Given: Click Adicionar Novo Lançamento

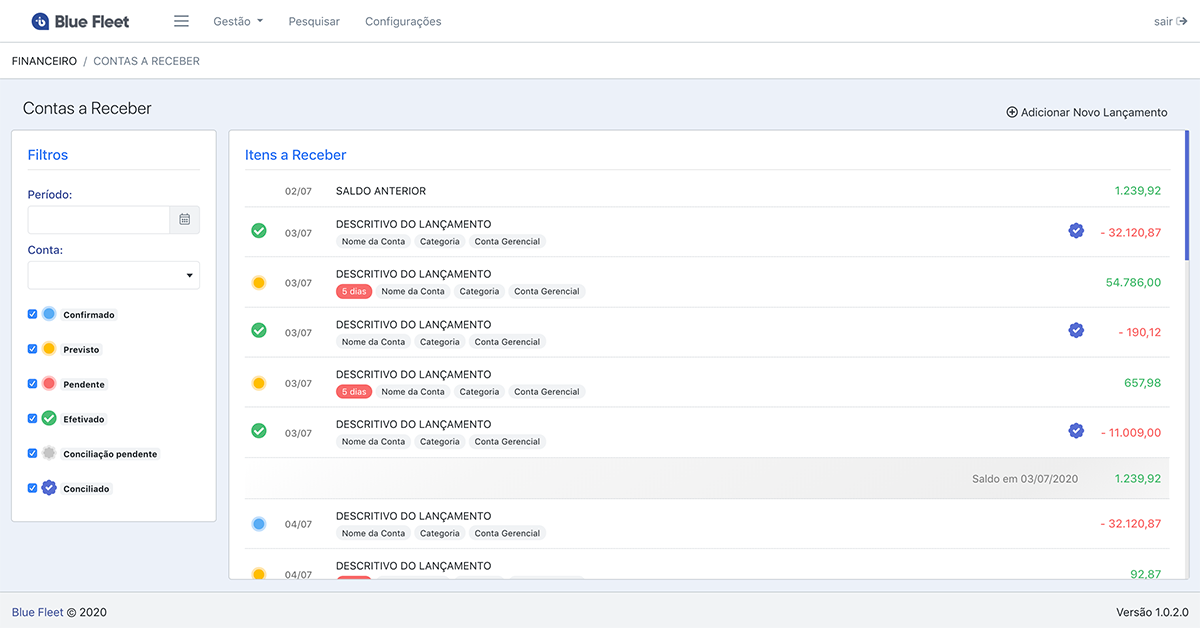Looking at the screenshot, I should click(x=1086, y=113).
